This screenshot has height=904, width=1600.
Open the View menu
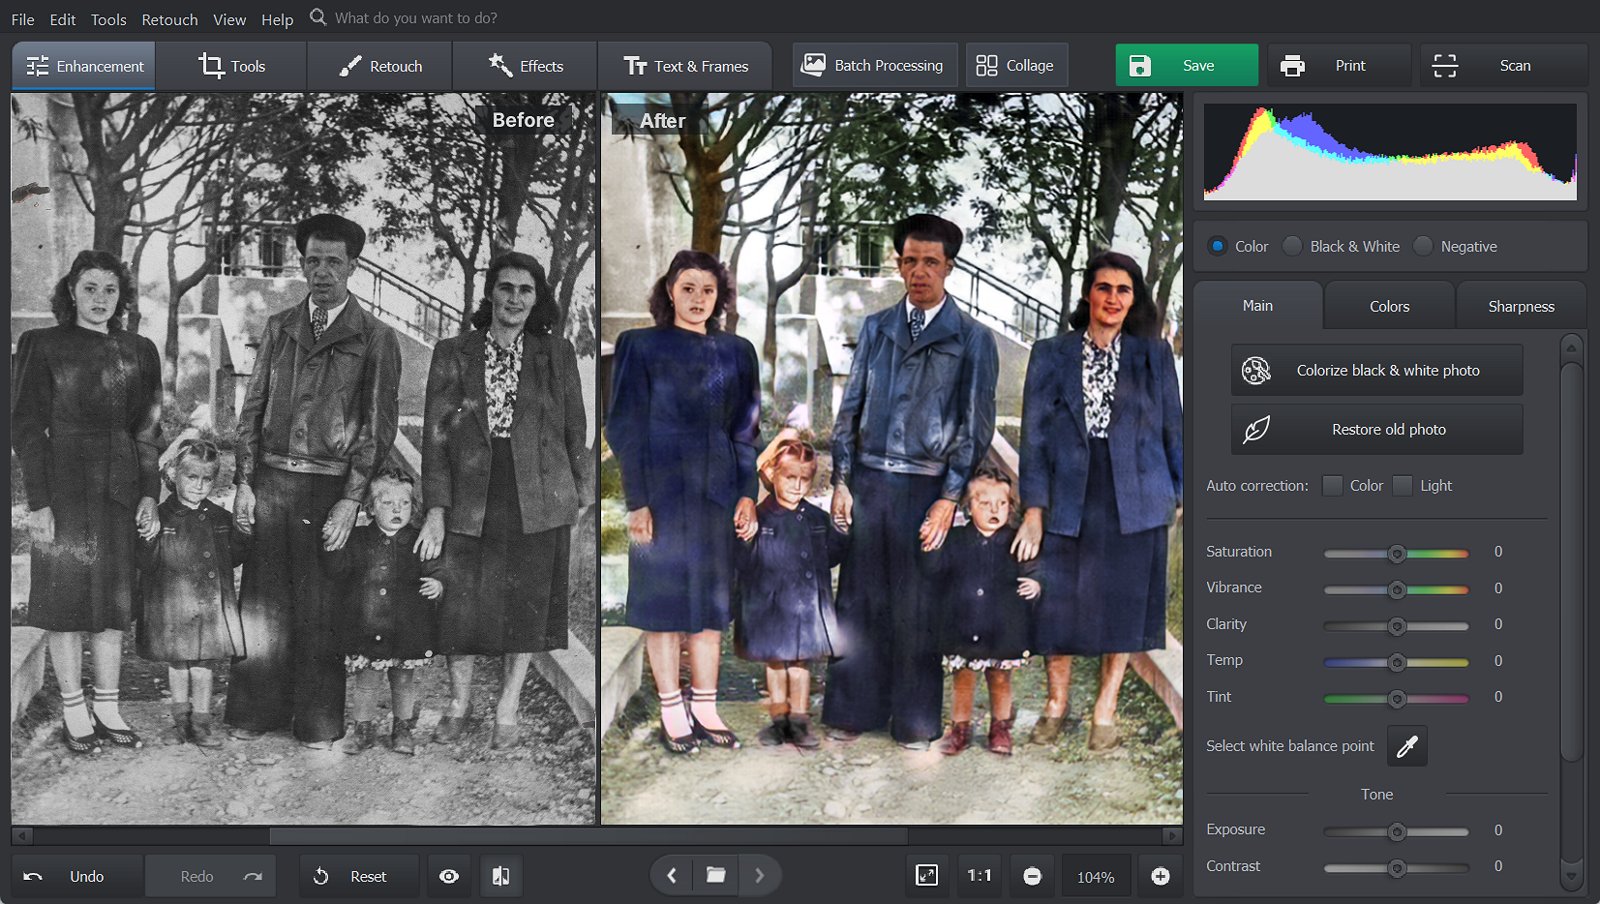229,19
